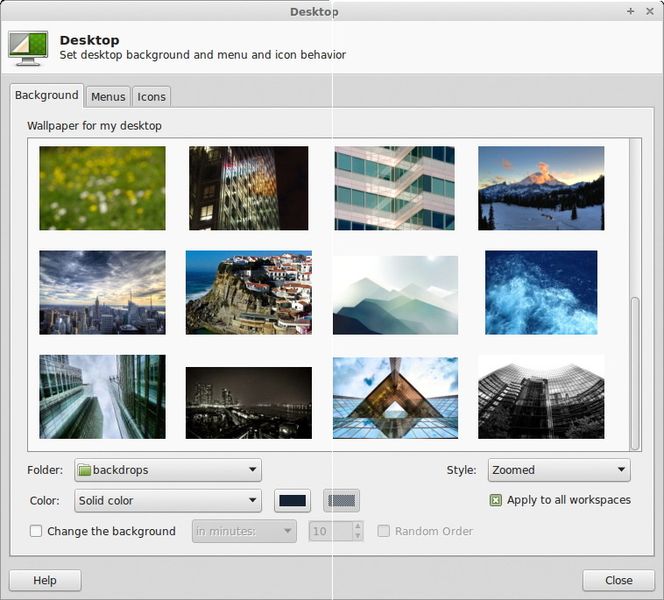The height and width of the screenshot is (600, 664).
Task: Switch to the Menus tab
Action: click(x=108, y=97)
